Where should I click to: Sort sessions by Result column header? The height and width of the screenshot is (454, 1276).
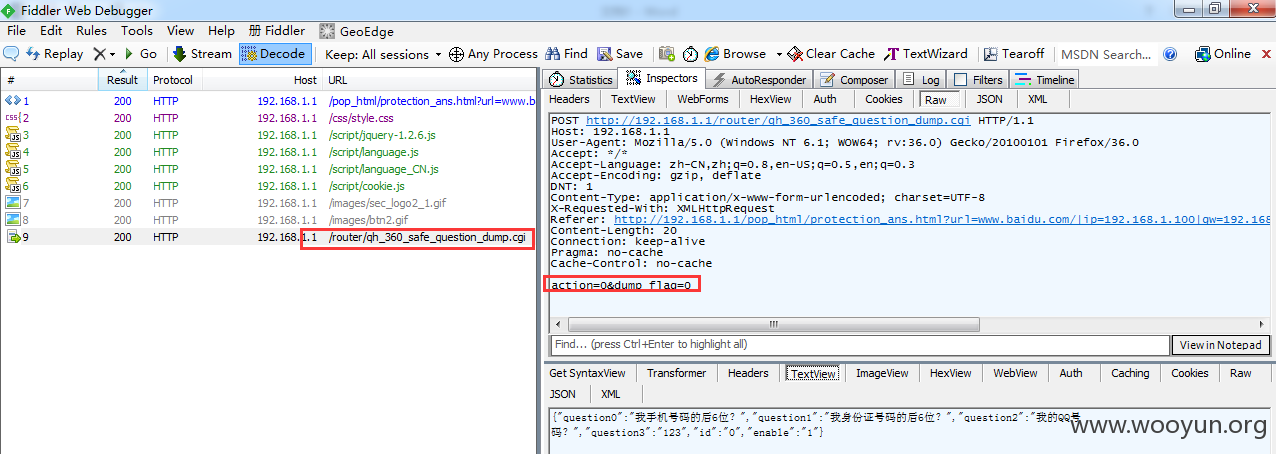(x=123, y=80)
